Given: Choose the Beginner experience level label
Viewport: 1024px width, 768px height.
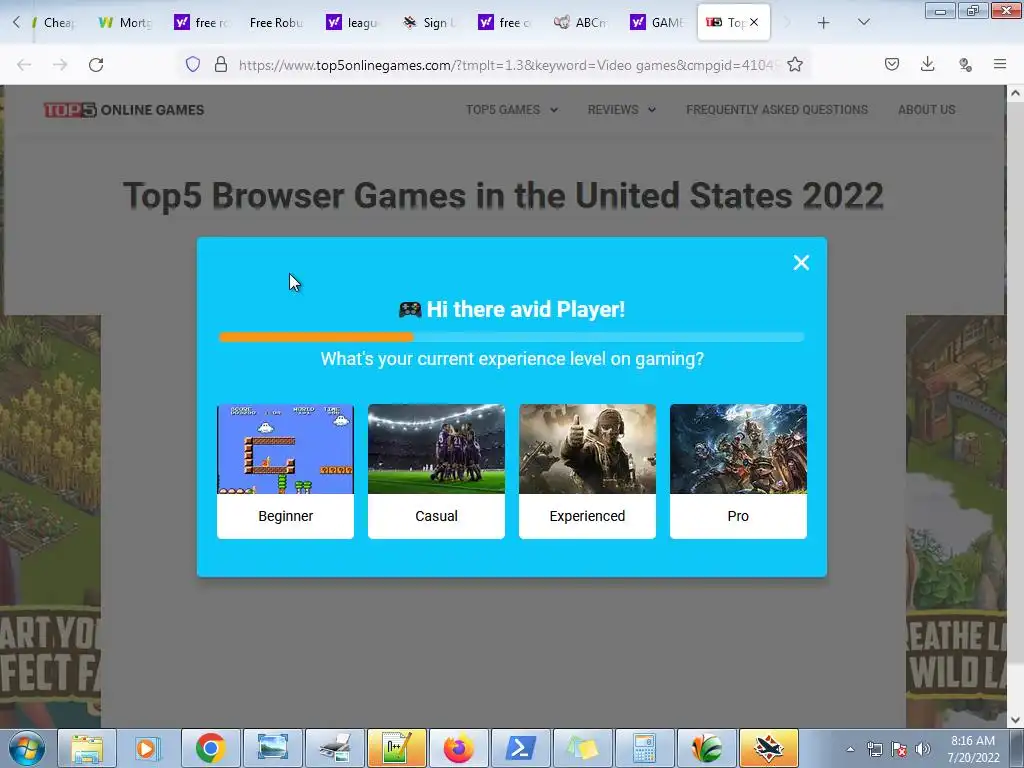Looking at the screenshot, I should pyautogui.click(x=285, y=516).
